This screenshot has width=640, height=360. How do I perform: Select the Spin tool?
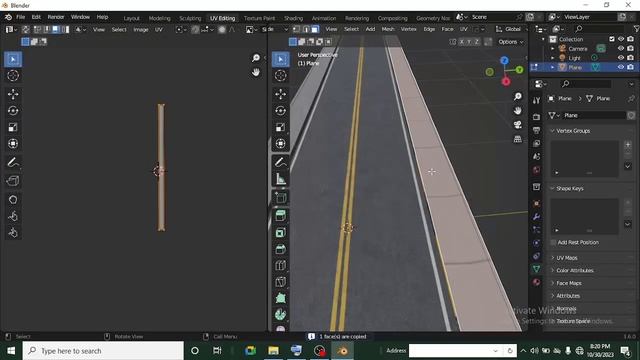point(280,314)
